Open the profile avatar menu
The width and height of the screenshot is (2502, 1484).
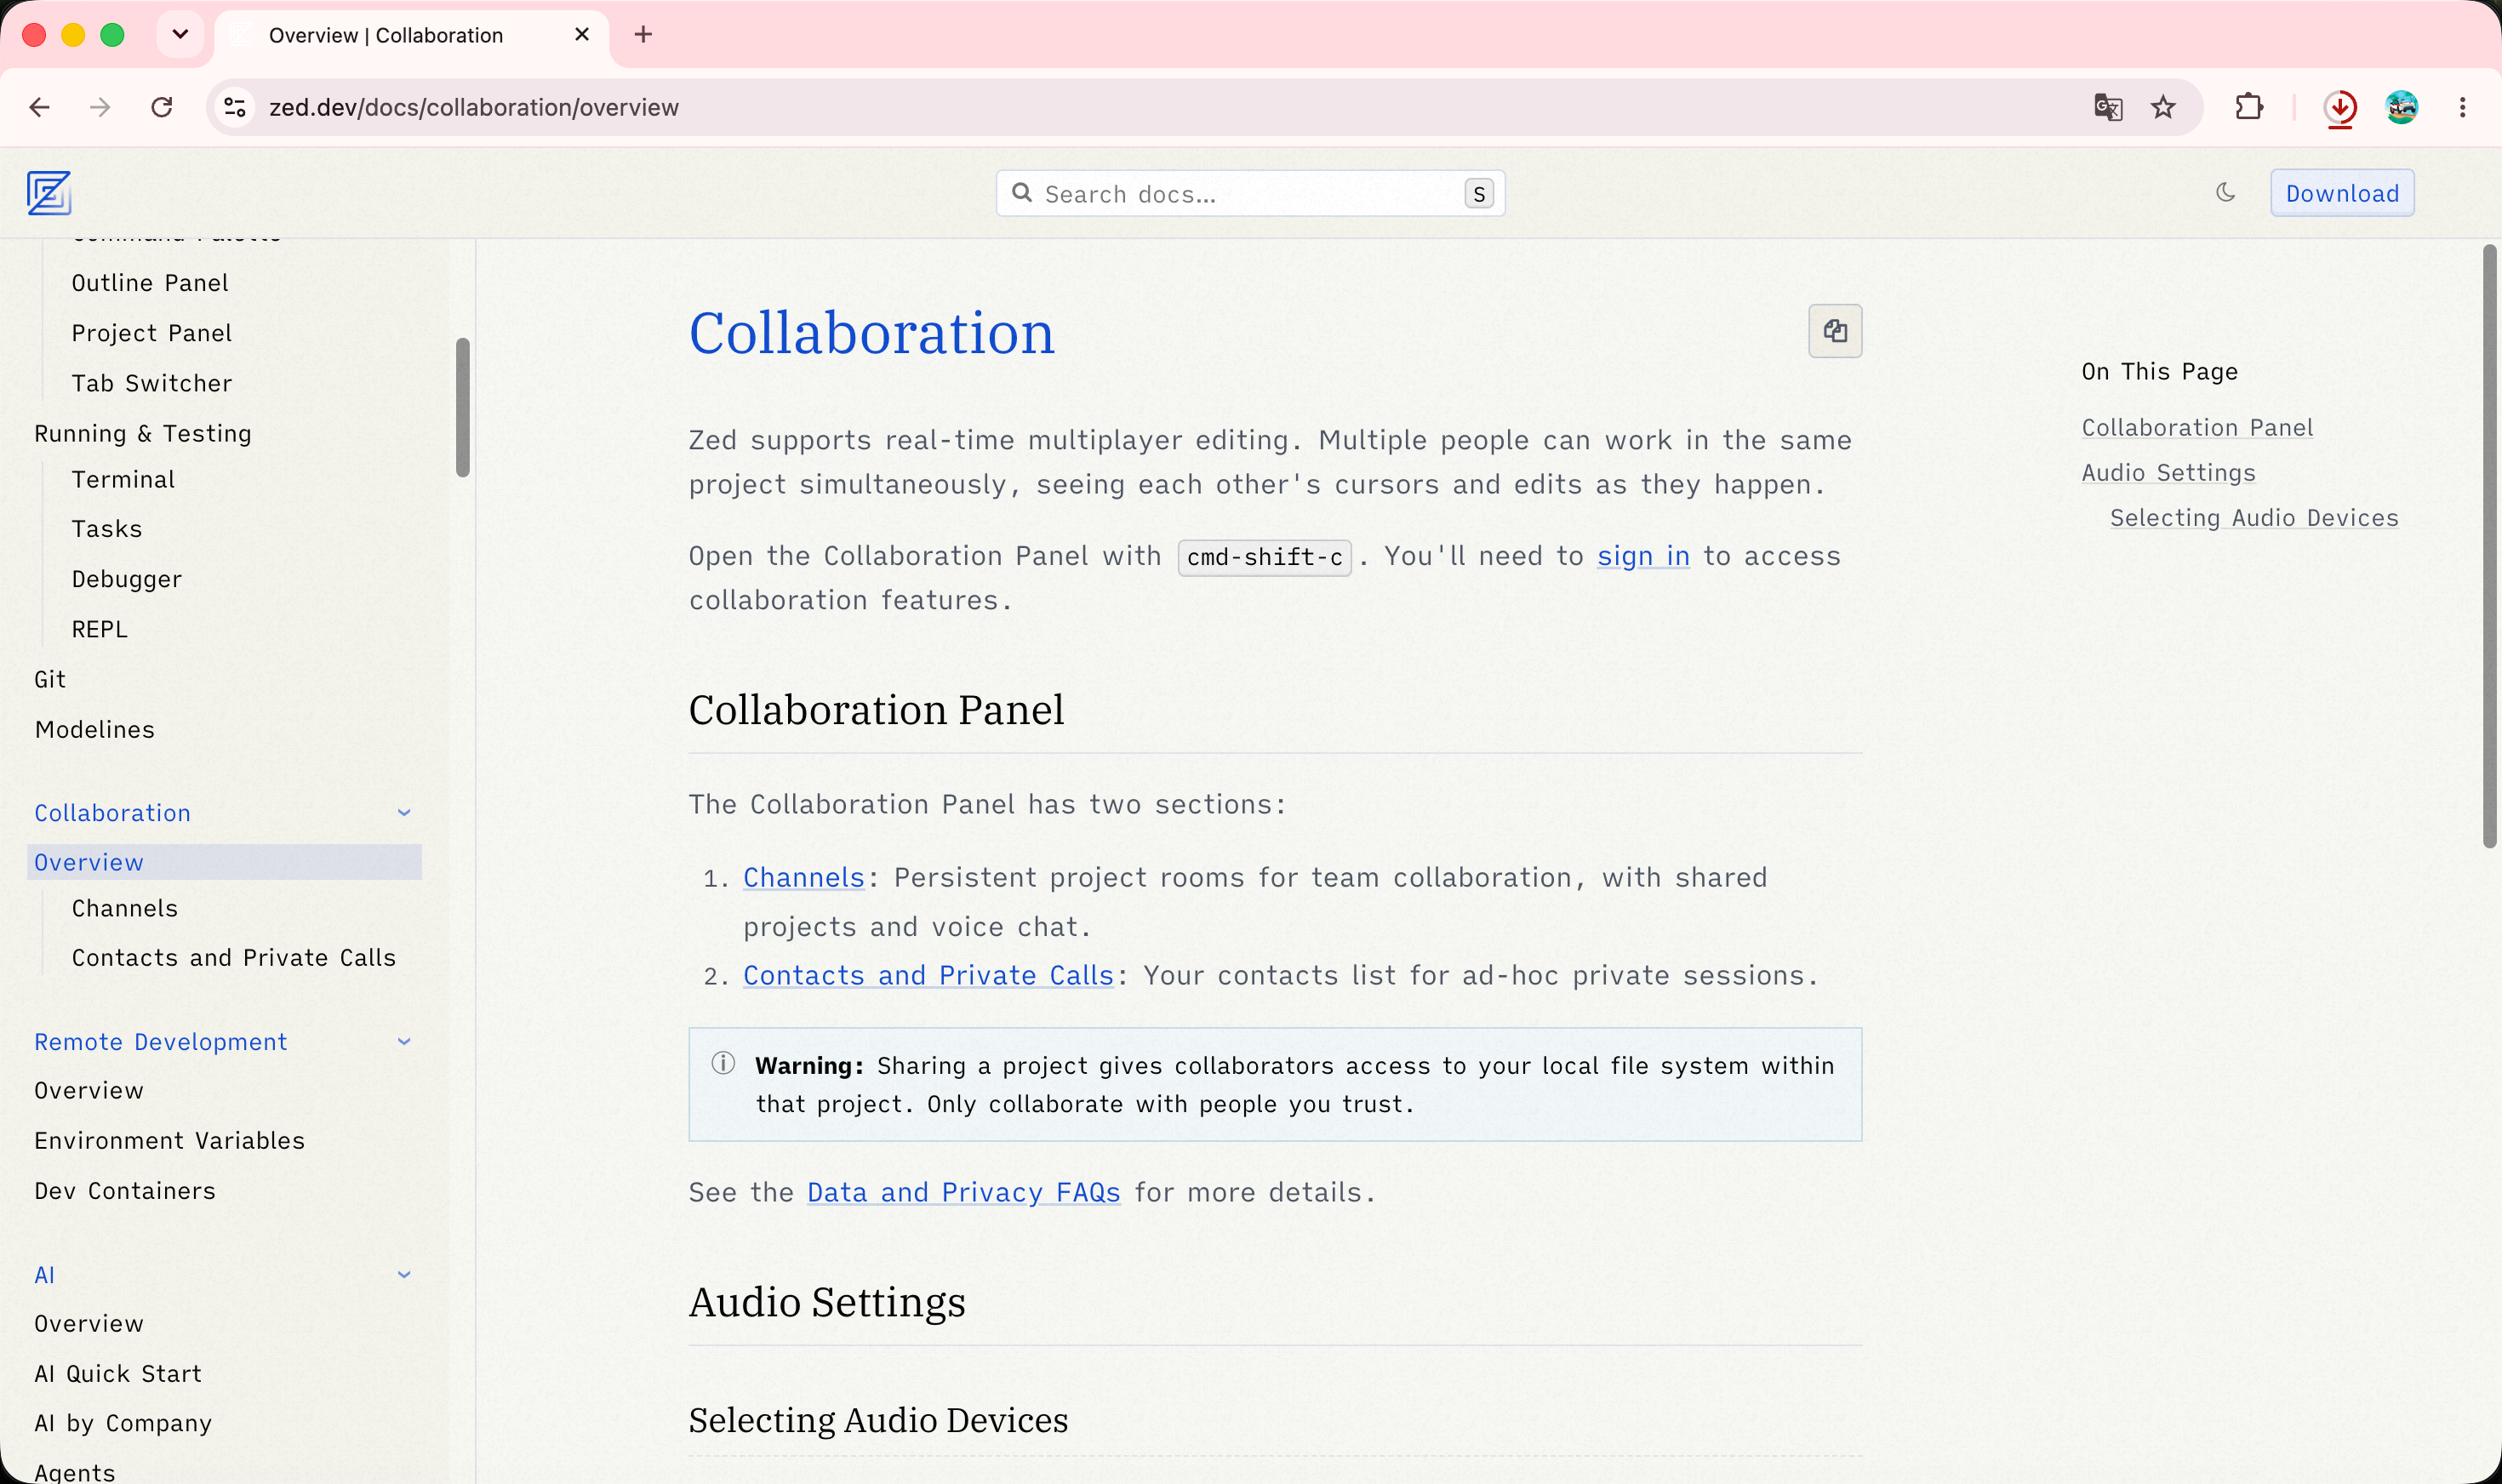pyautogui.click(x=2401, y=107)
